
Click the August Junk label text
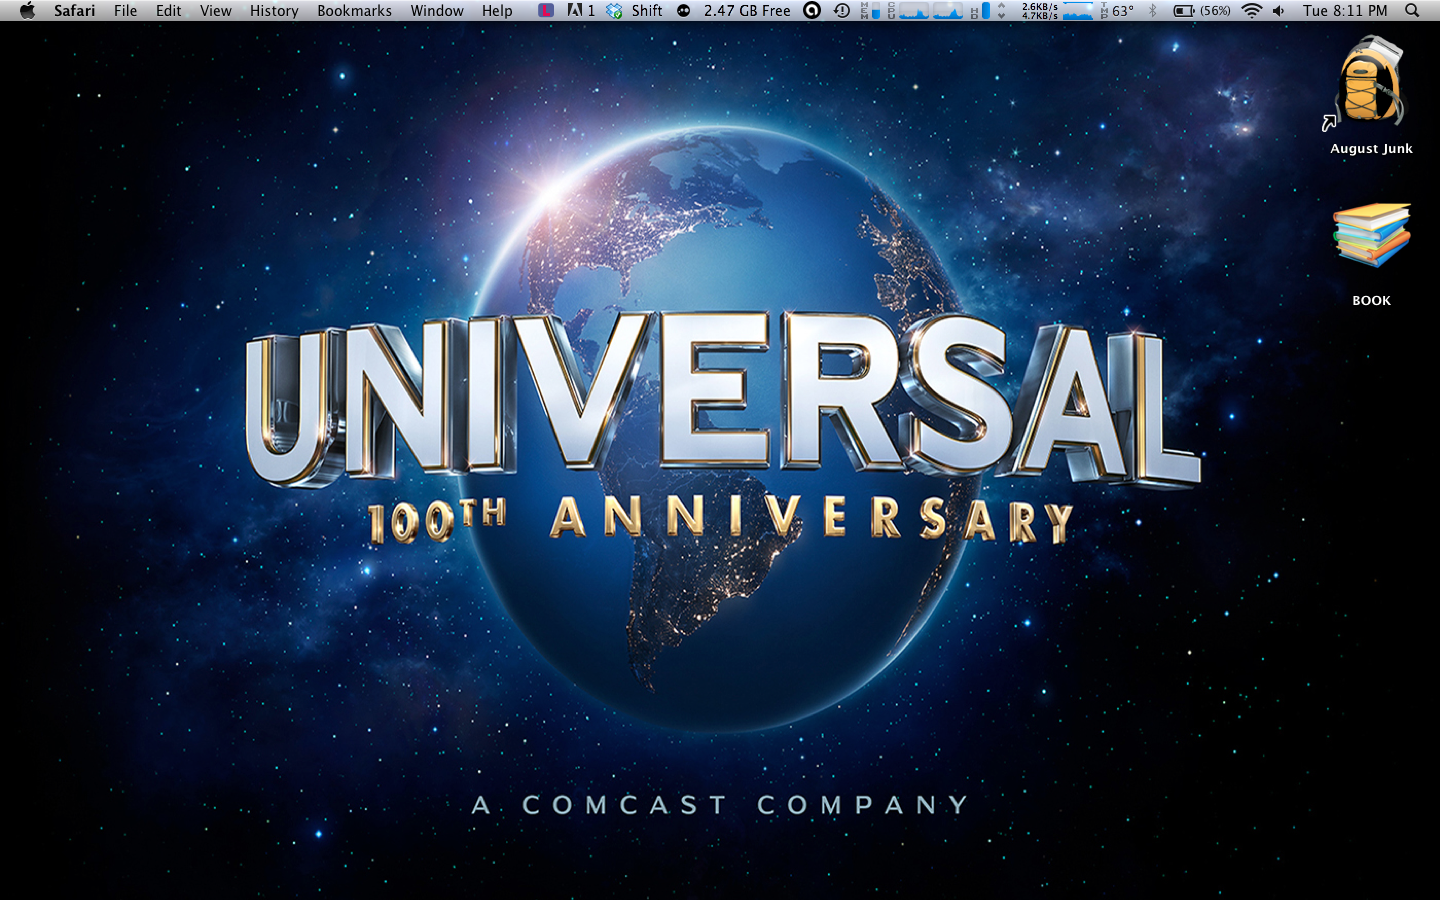coord(1371,148)
